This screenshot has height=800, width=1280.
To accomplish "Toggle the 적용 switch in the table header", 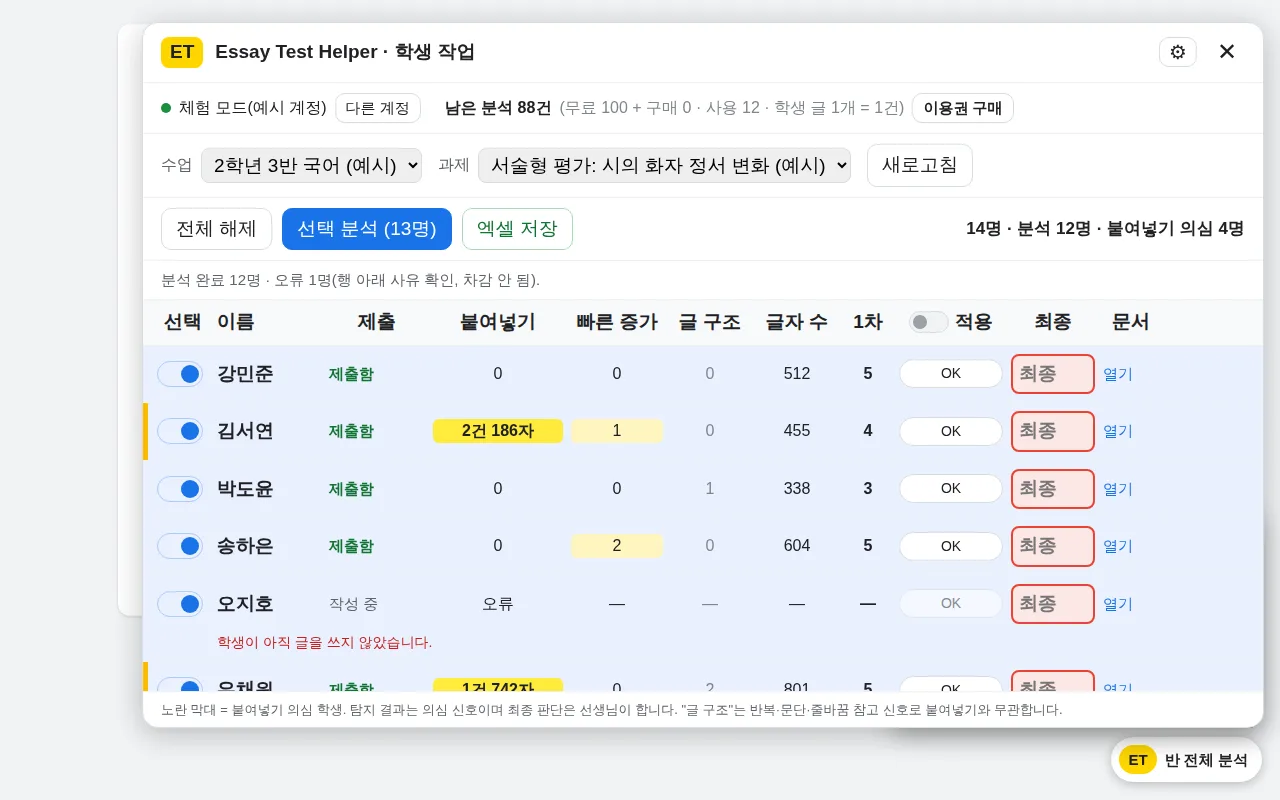I will [x=928, y=322].
